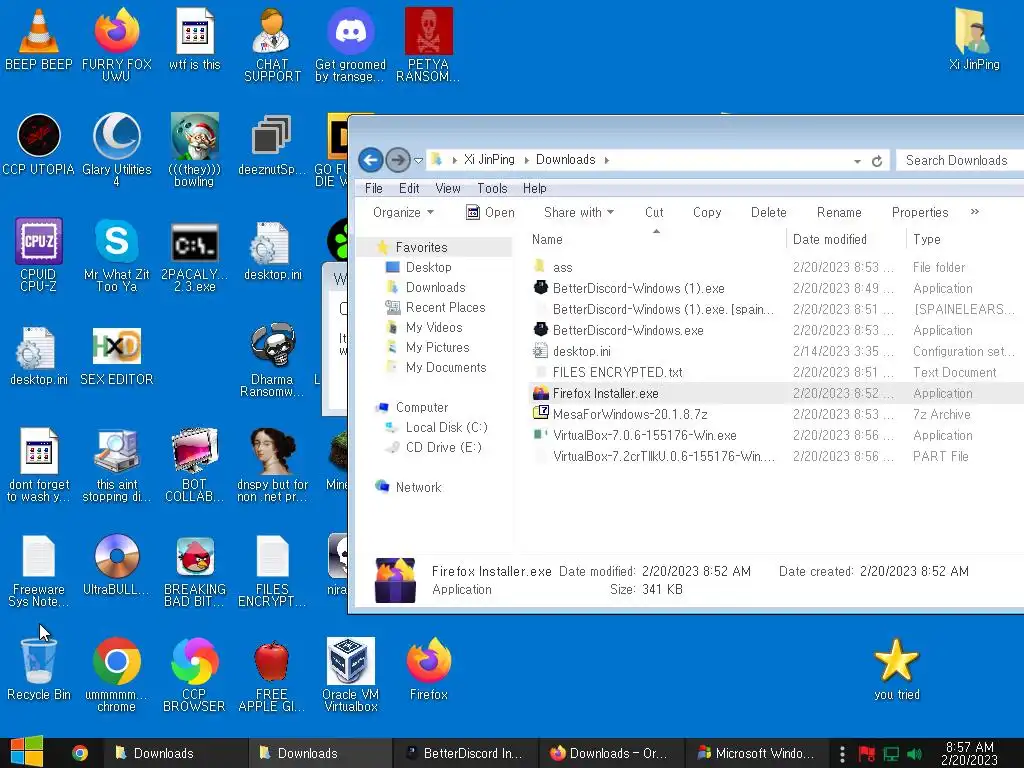Show hidden tray icons overflow
1024x768 pixels.
point(842,754)
